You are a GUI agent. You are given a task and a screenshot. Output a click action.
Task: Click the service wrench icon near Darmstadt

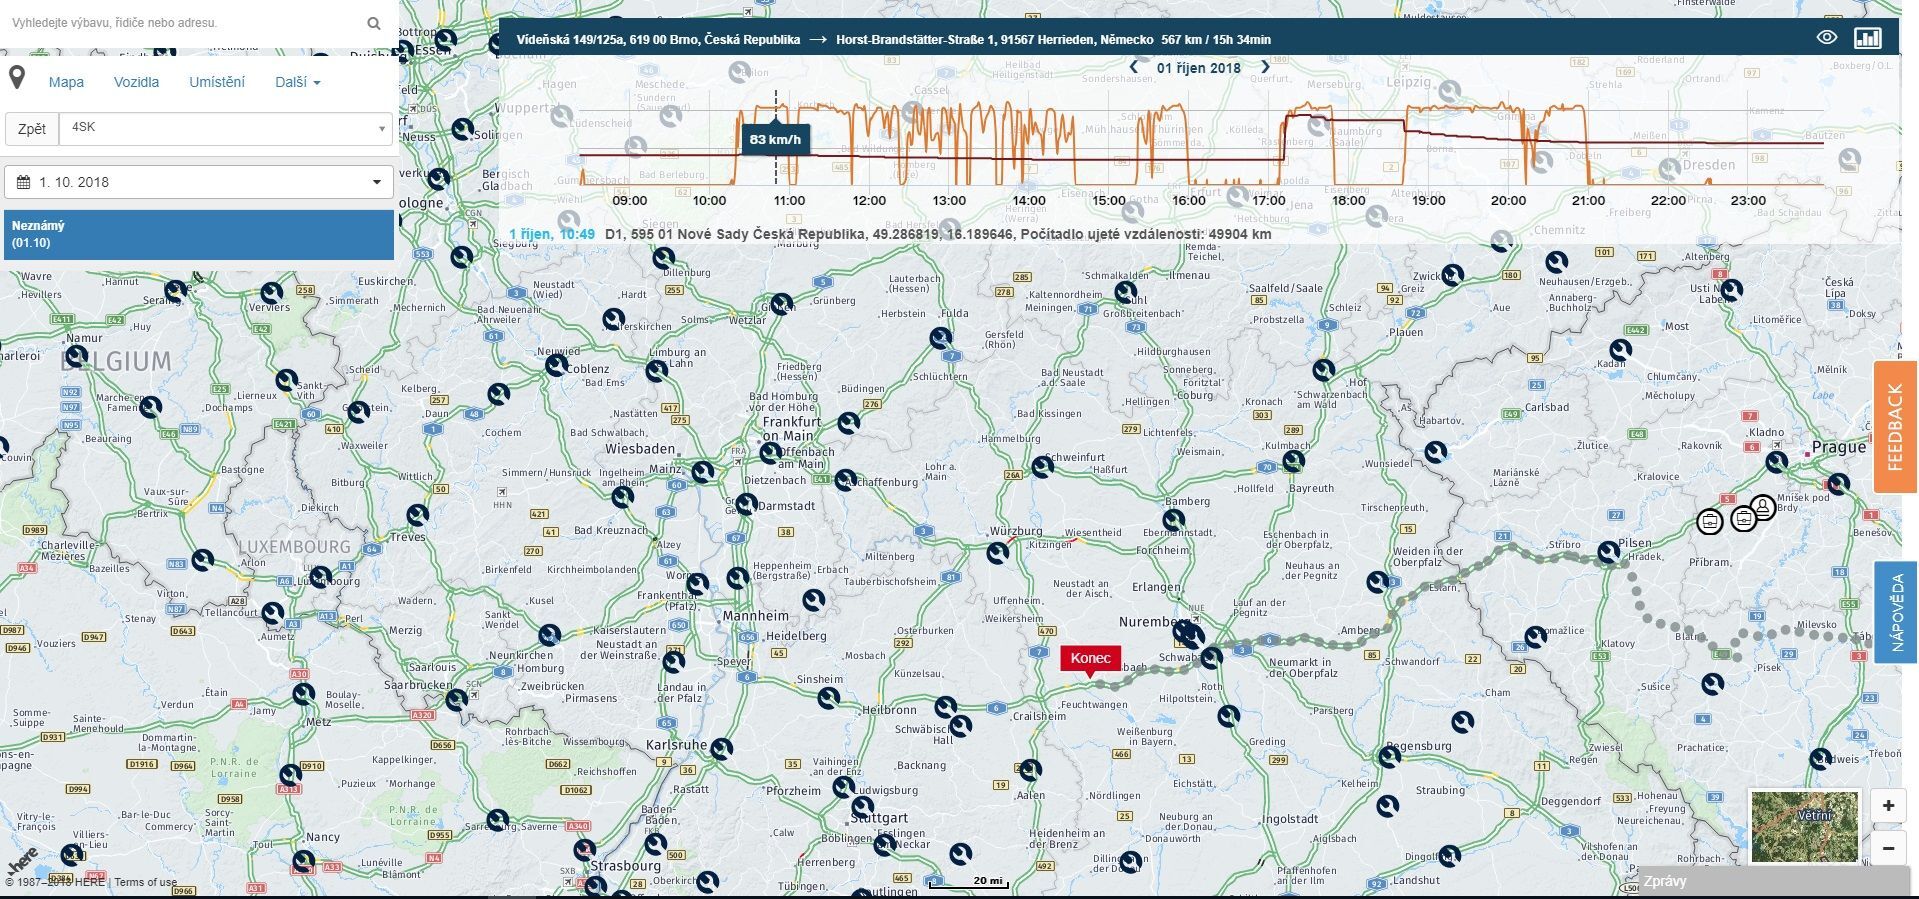[746, 503]
